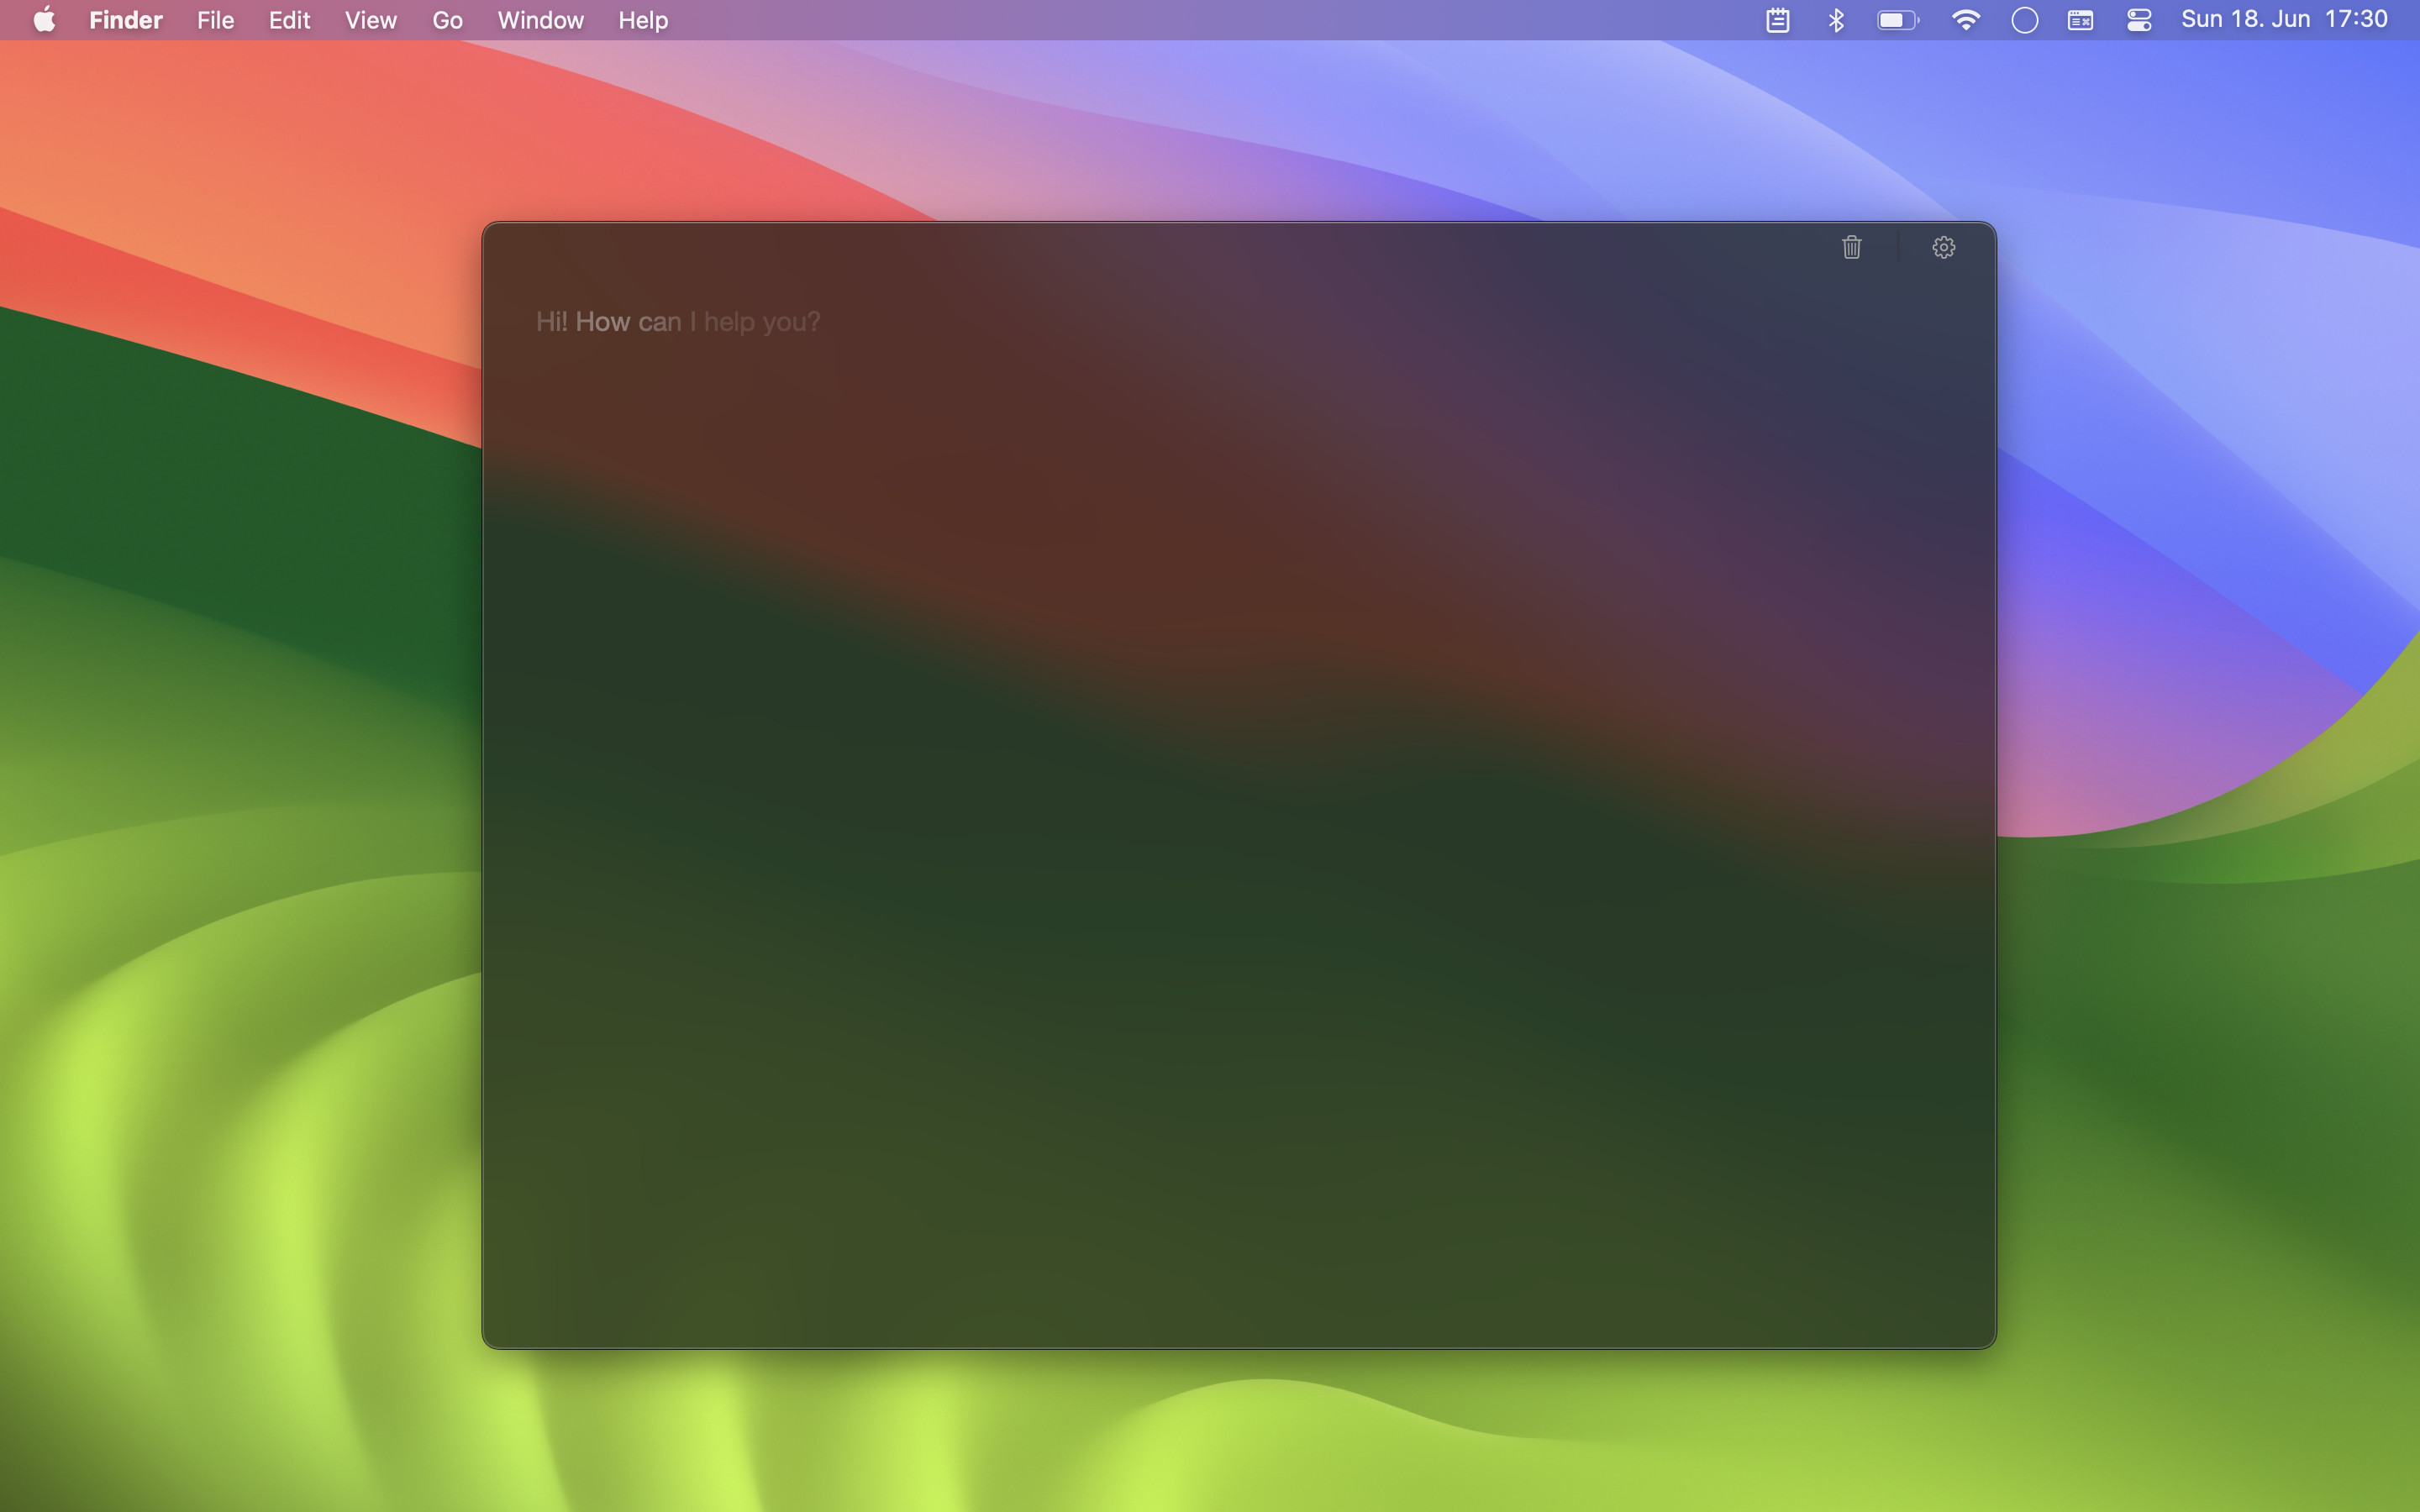Open the Apple menu

tap(44, 20)
